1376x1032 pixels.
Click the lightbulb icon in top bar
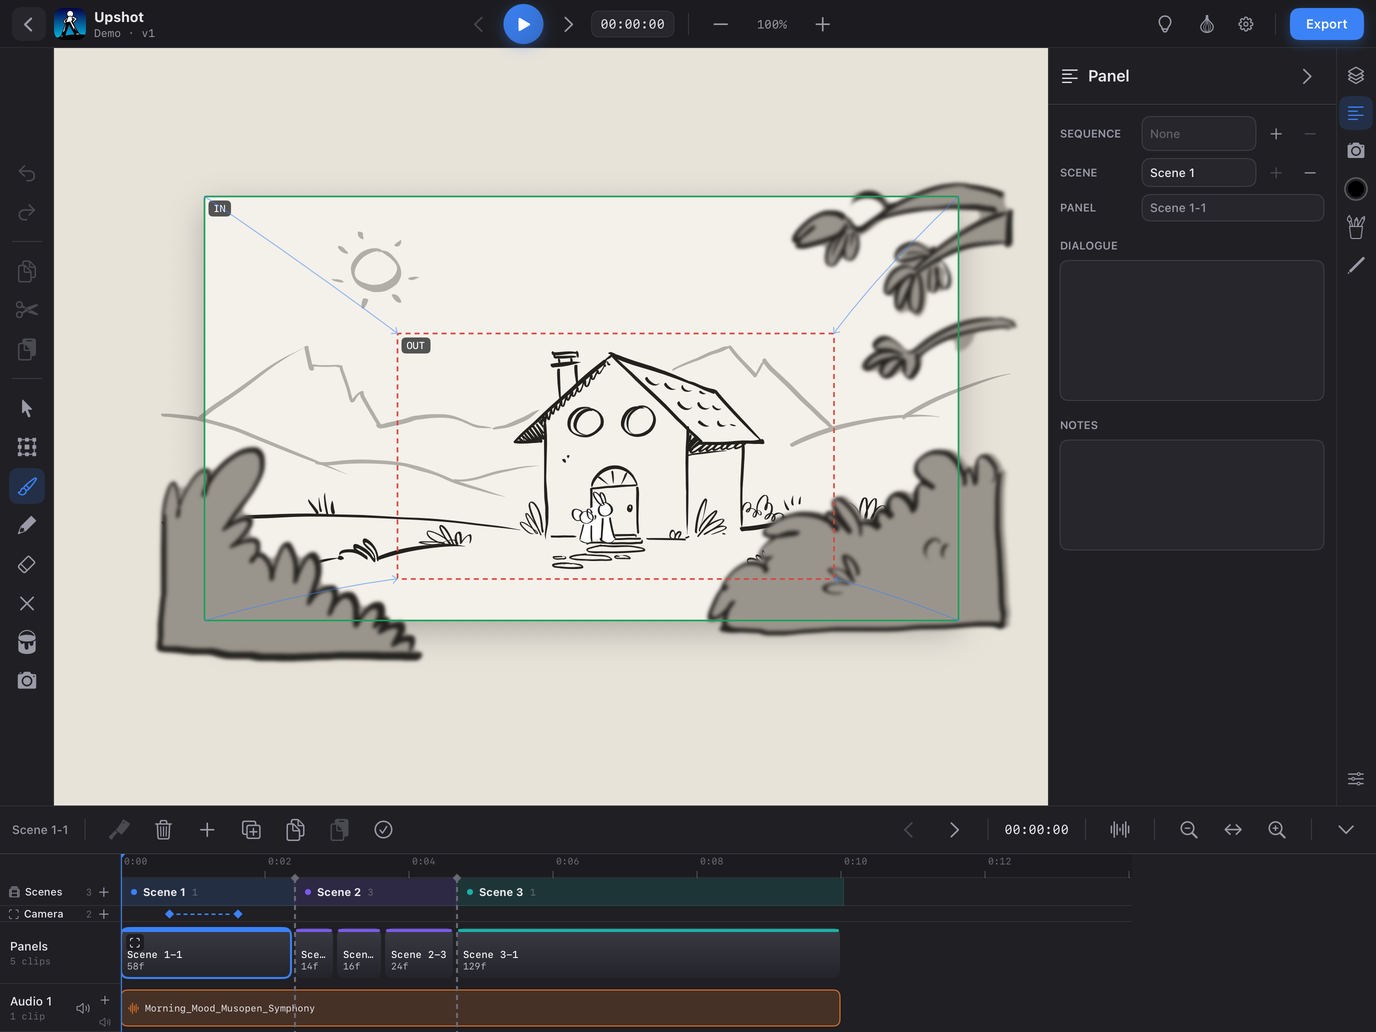(1165, 24)
